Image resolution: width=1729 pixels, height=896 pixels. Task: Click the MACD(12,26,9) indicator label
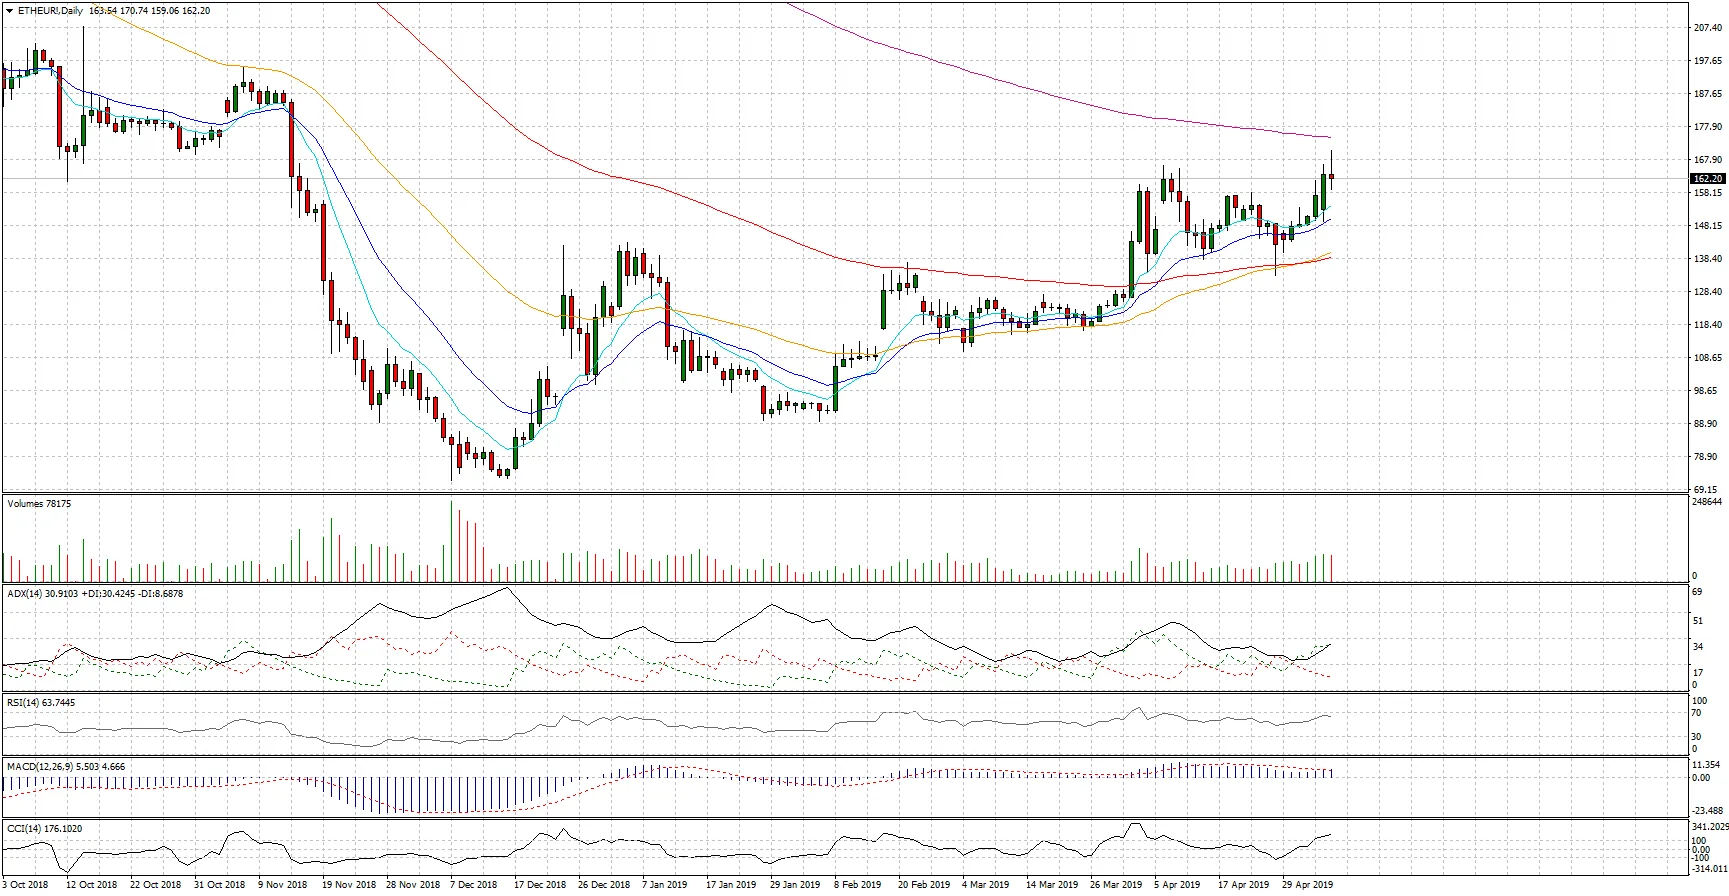[37, 767]
